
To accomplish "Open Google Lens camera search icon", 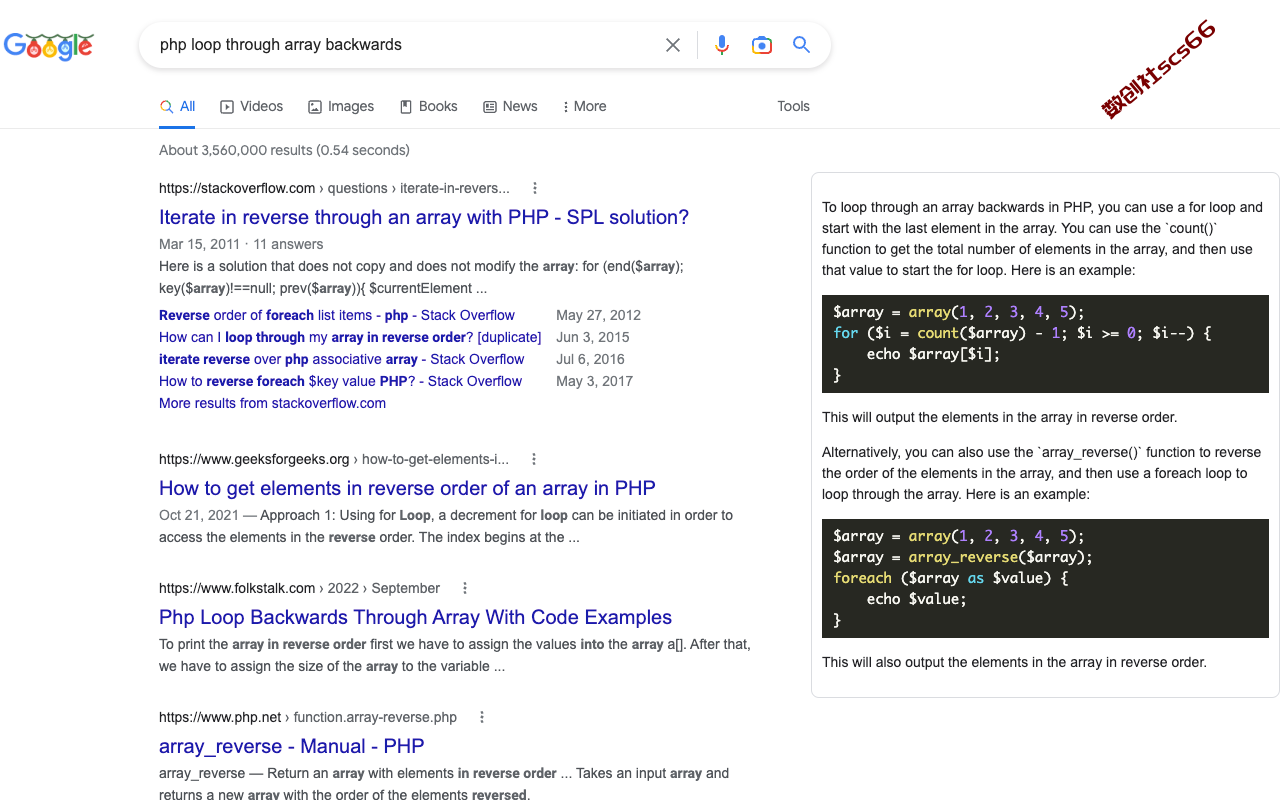I will click(x=762, y=45).
